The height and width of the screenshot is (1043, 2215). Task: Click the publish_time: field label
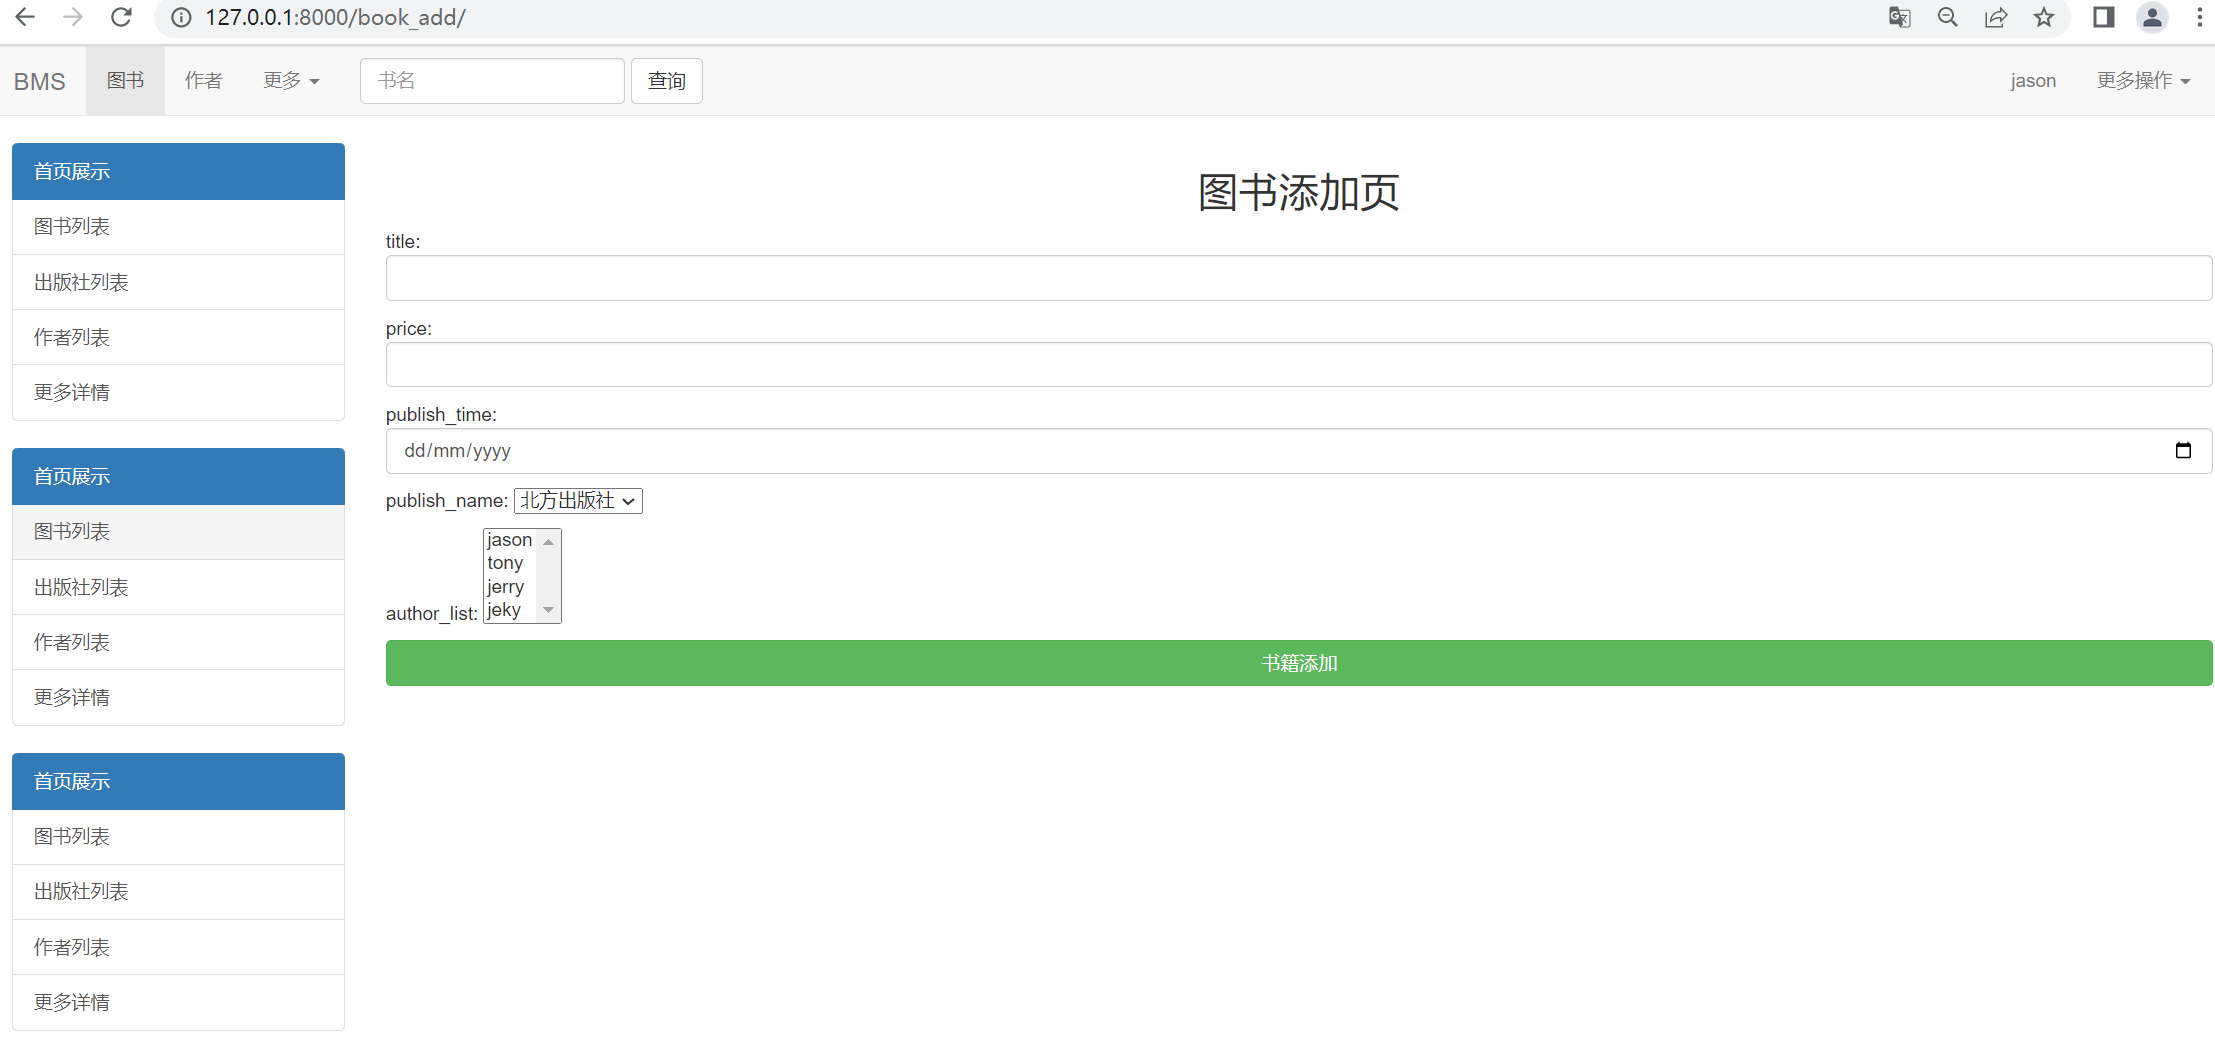(441, 414)
